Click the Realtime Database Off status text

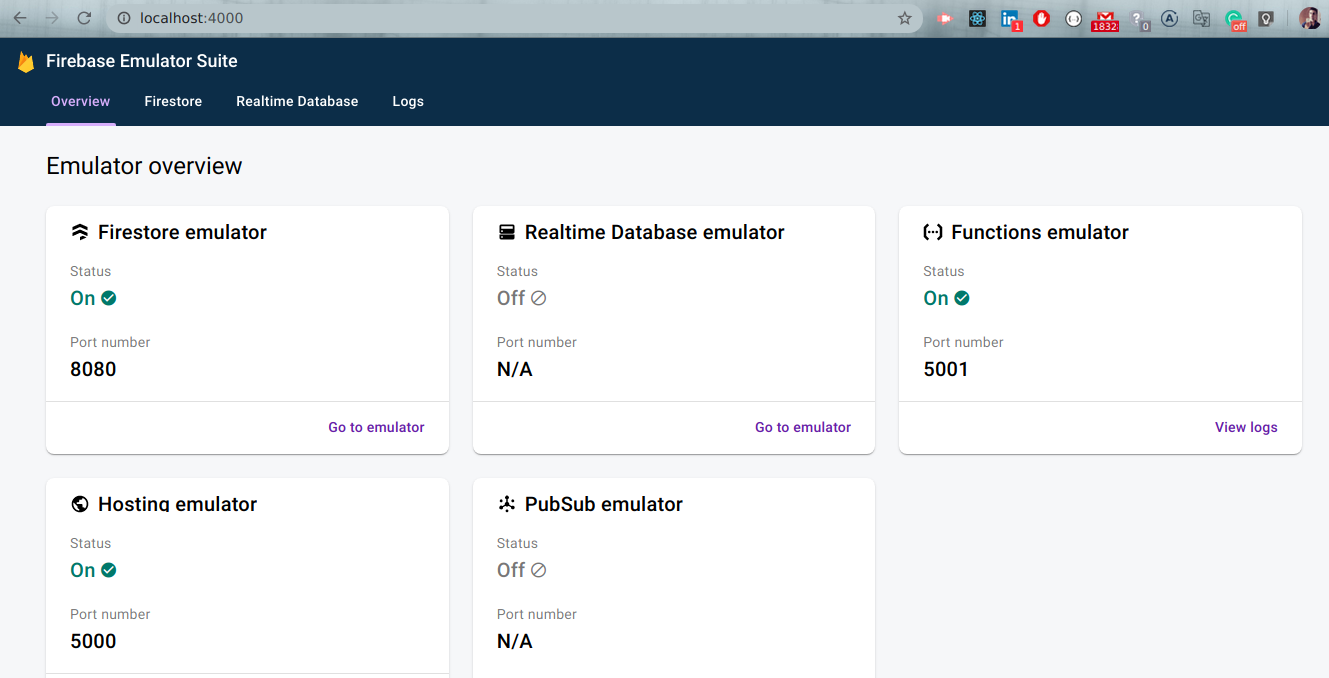tap(511, 298)
